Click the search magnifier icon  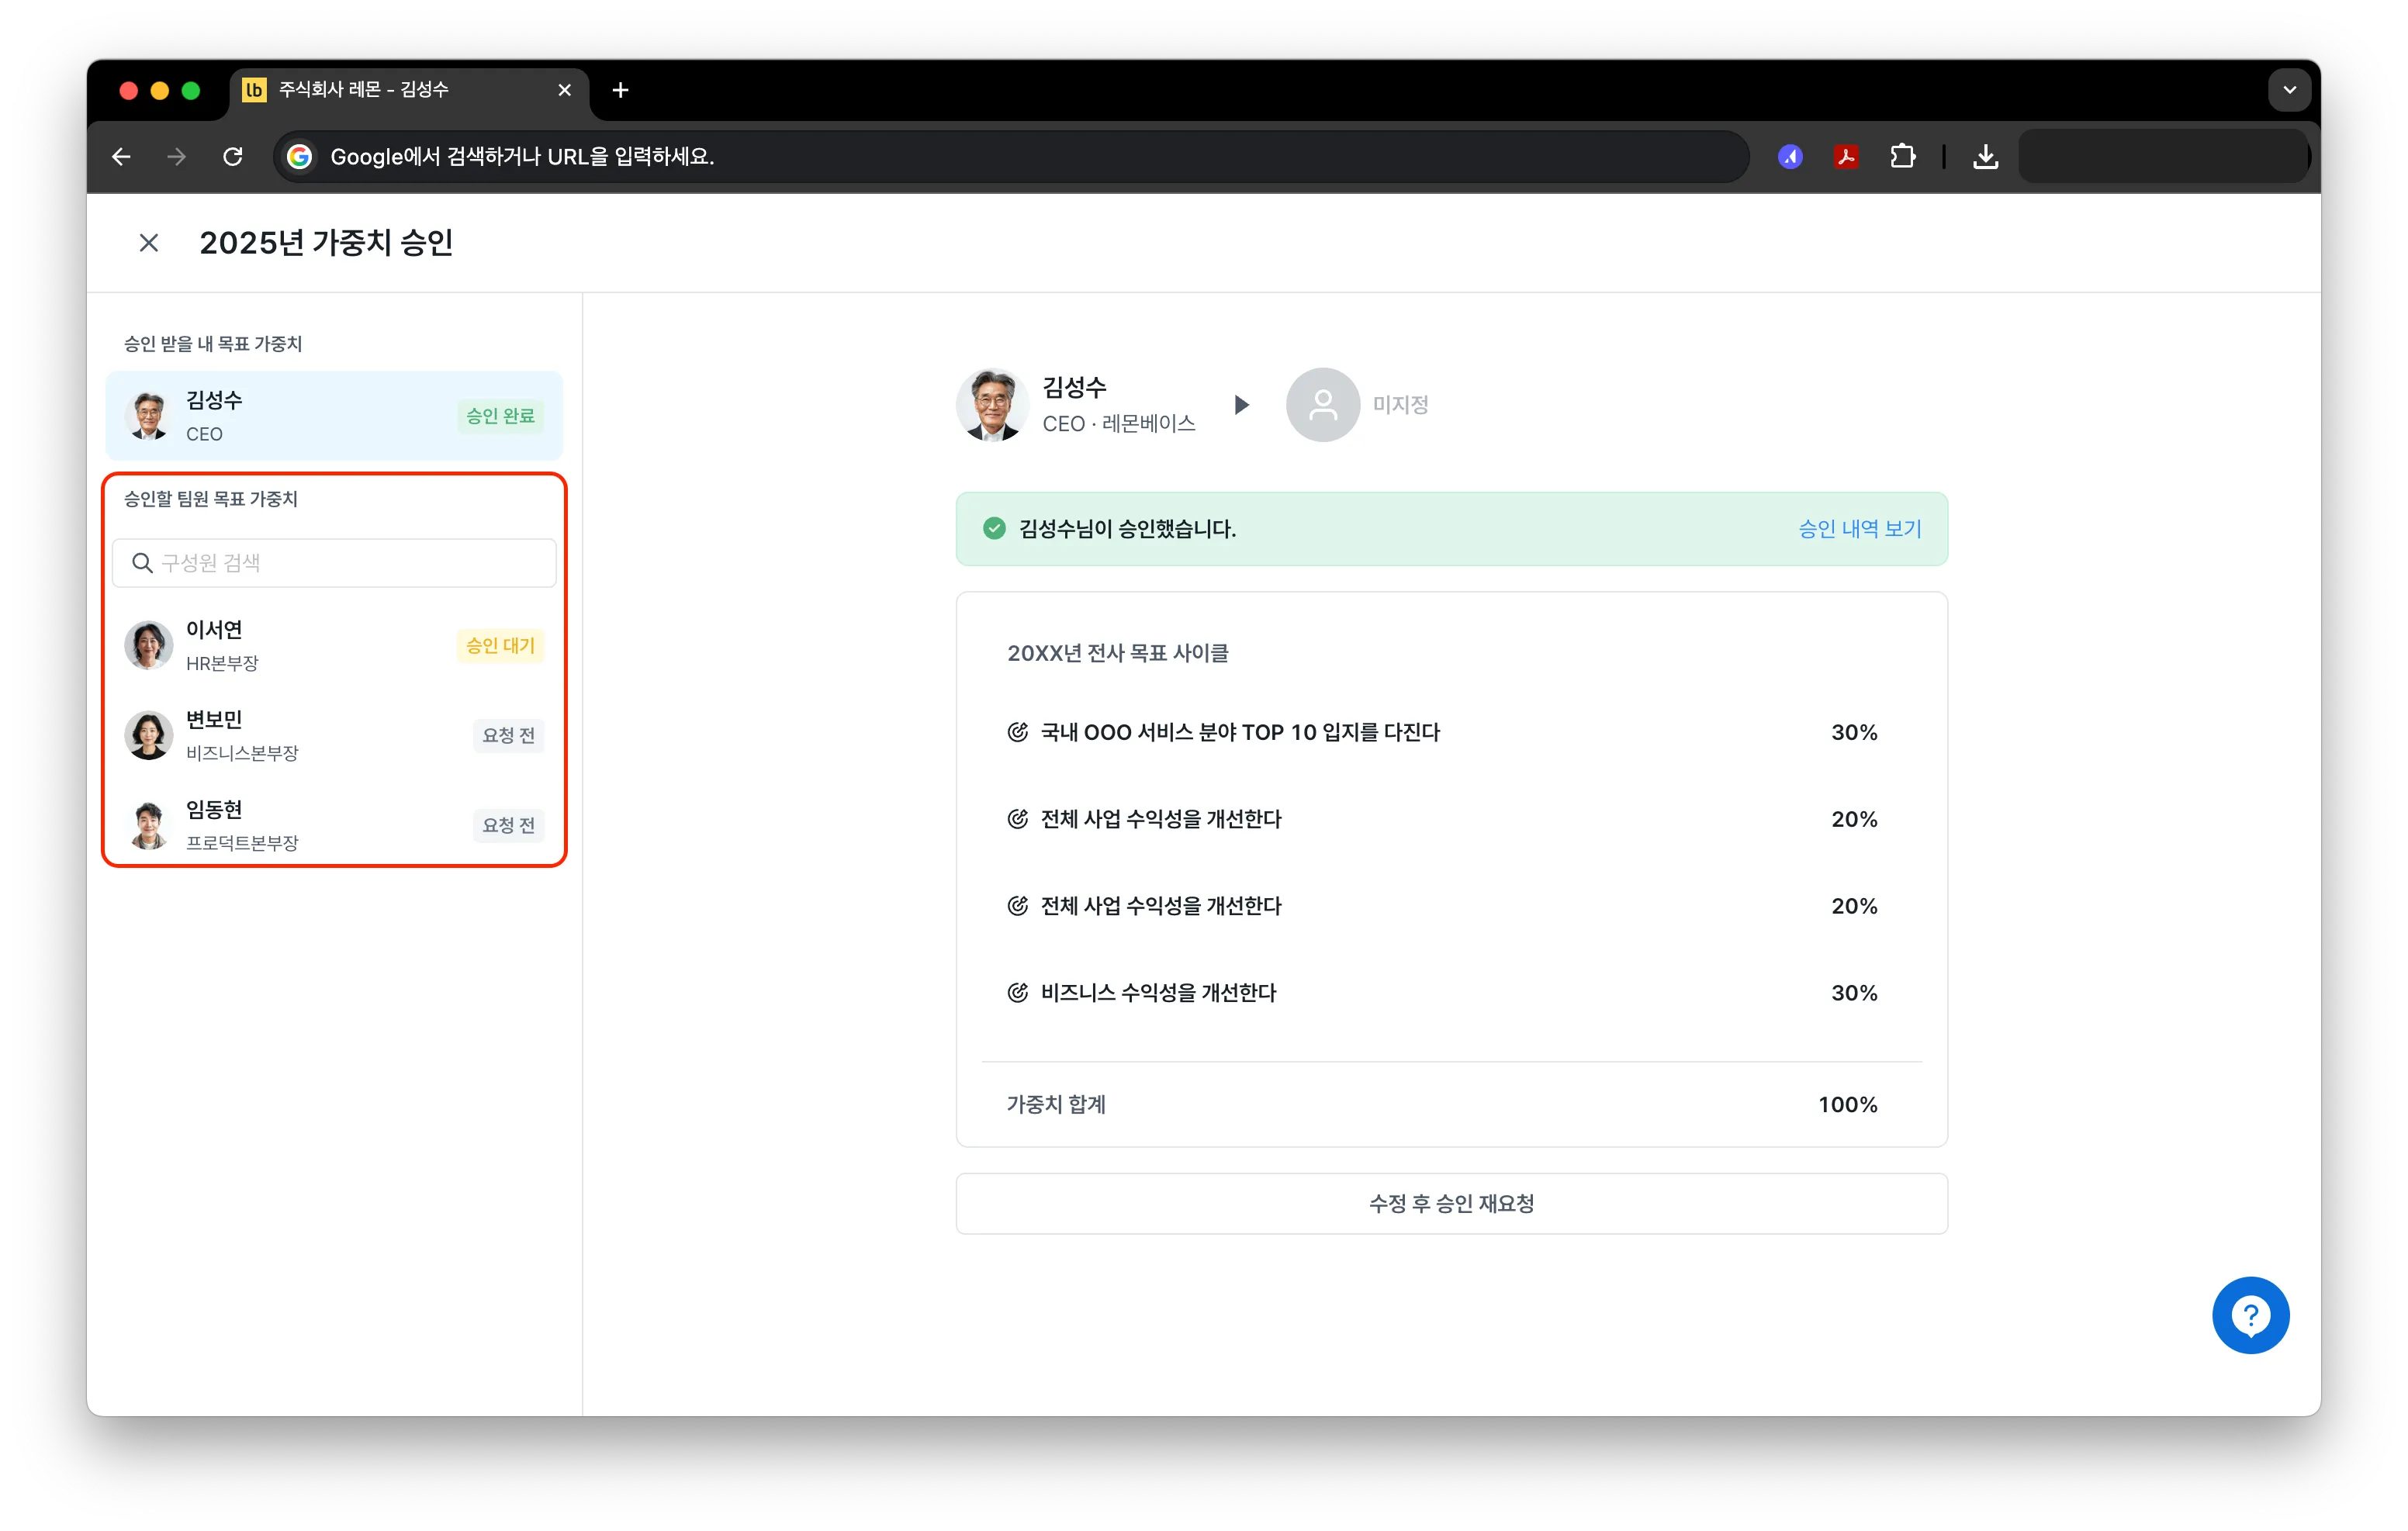pyautogui.click(x=143, y=563)
